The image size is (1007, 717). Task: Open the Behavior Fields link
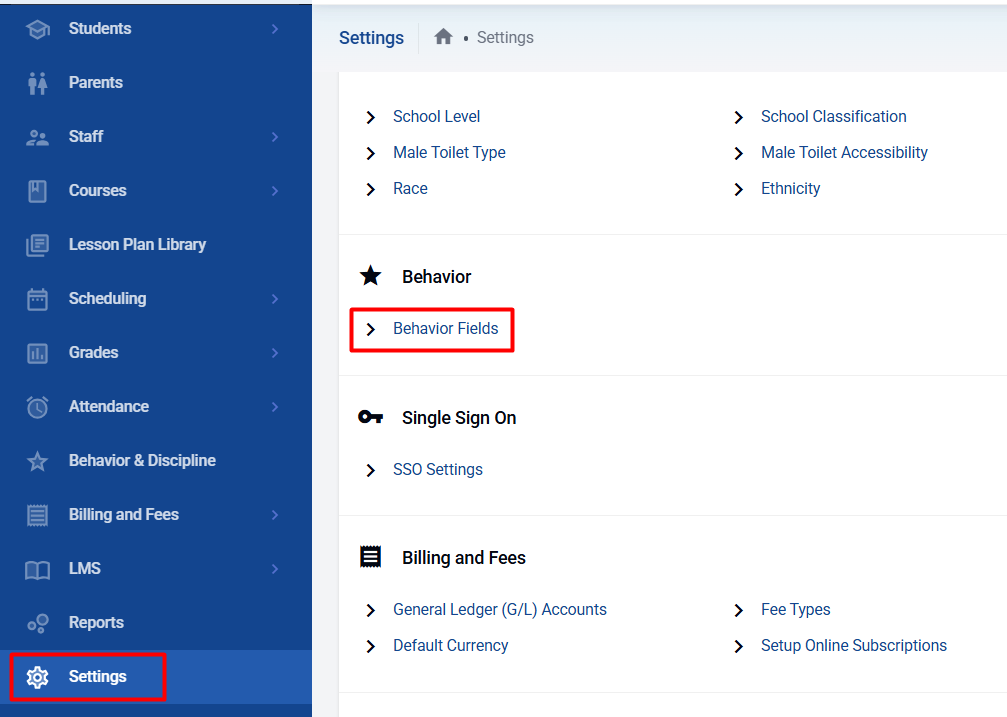point(445,329)
